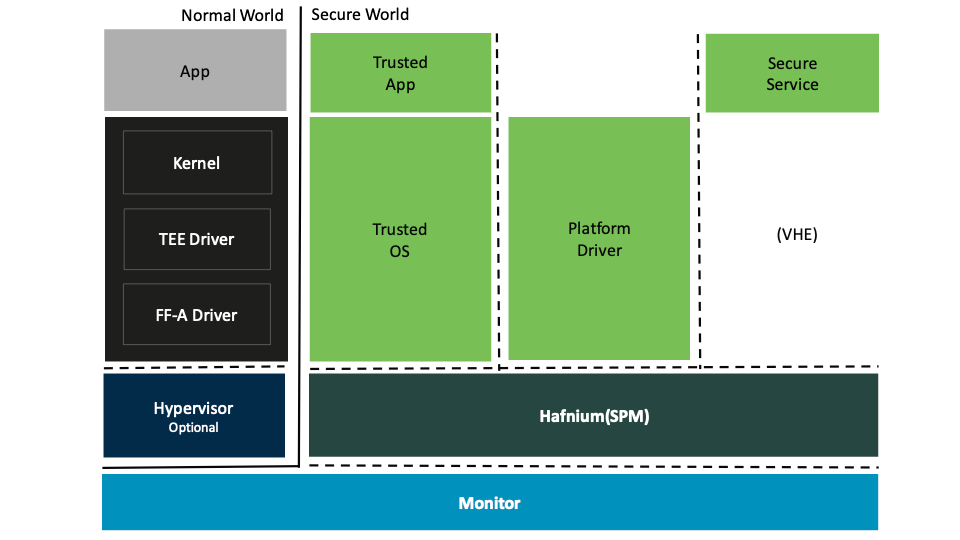Screen dimensions: 960x540
Task: Click dashed line between Hafnium and Monitor
Action: 593,465
